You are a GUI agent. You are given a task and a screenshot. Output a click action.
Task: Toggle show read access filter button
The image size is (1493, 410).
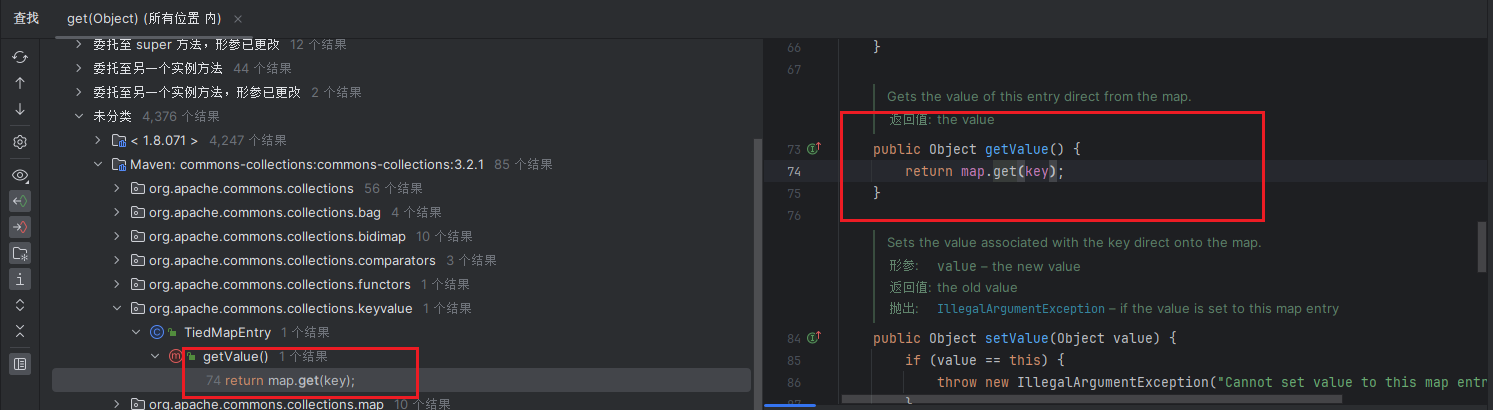[20, 201]
